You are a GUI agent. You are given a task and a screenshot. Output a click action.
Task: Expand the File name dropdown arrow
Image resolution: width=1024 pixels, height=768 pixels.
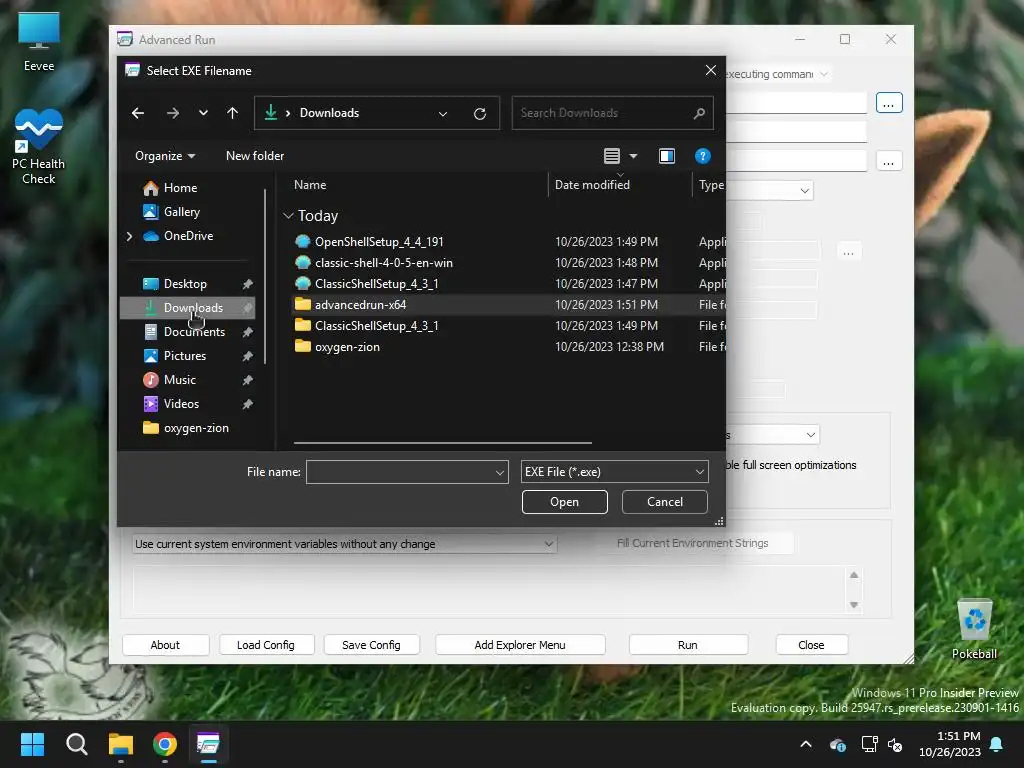point(500,472)
